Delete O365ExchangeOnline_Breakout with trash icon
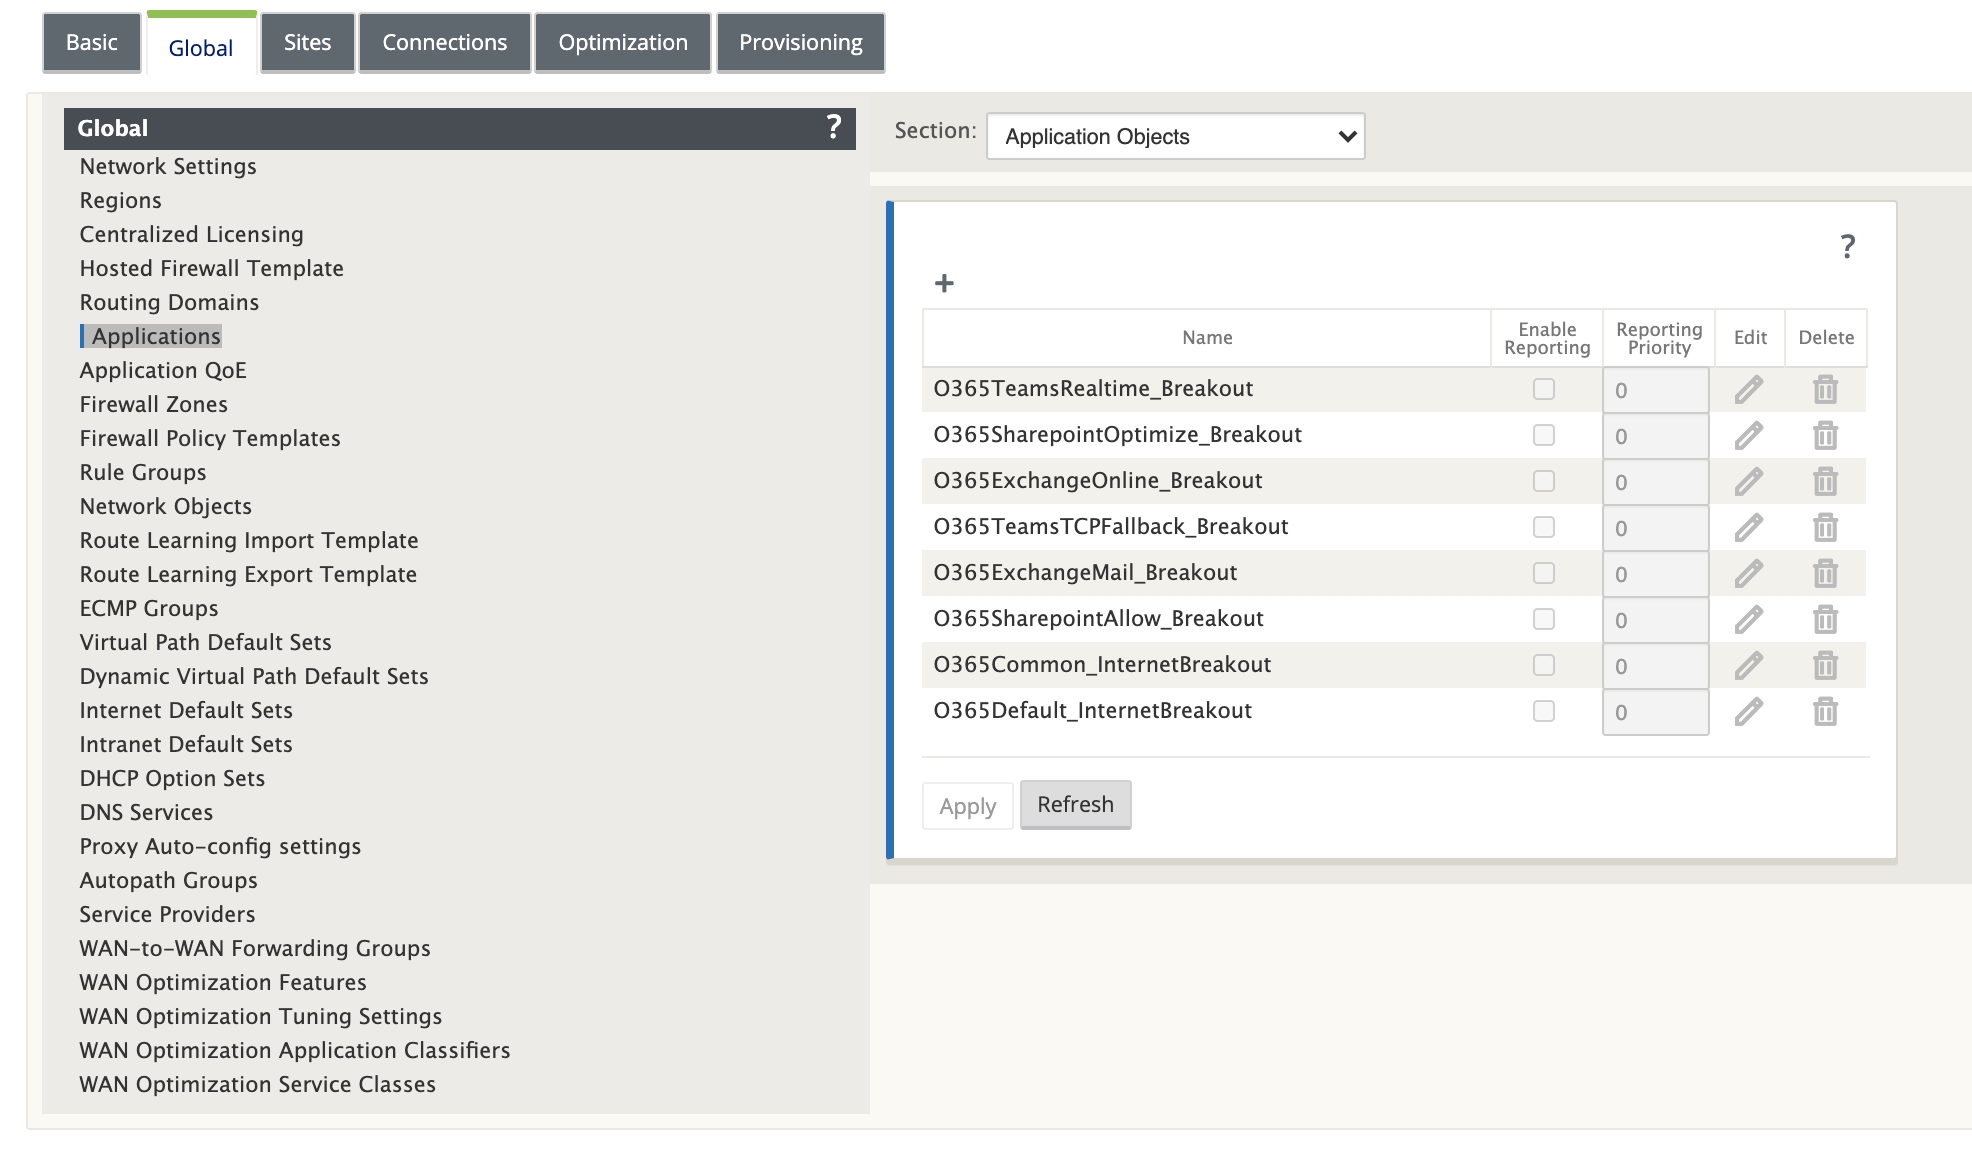Viewport: 1972px width, 1176px height. coord(1825,481)
